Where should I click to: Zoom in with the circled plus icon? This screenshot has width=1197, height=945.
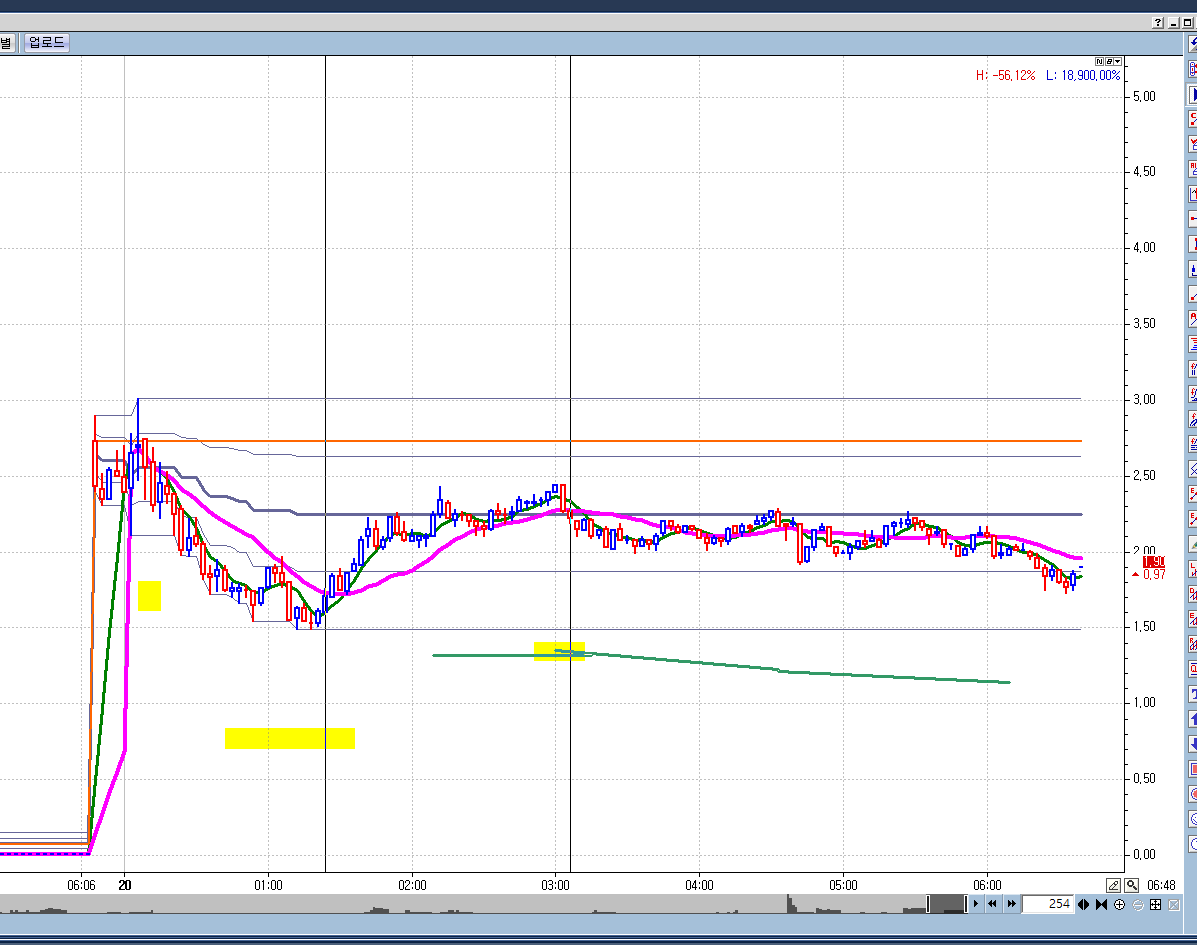click(x=1119, y=904)
